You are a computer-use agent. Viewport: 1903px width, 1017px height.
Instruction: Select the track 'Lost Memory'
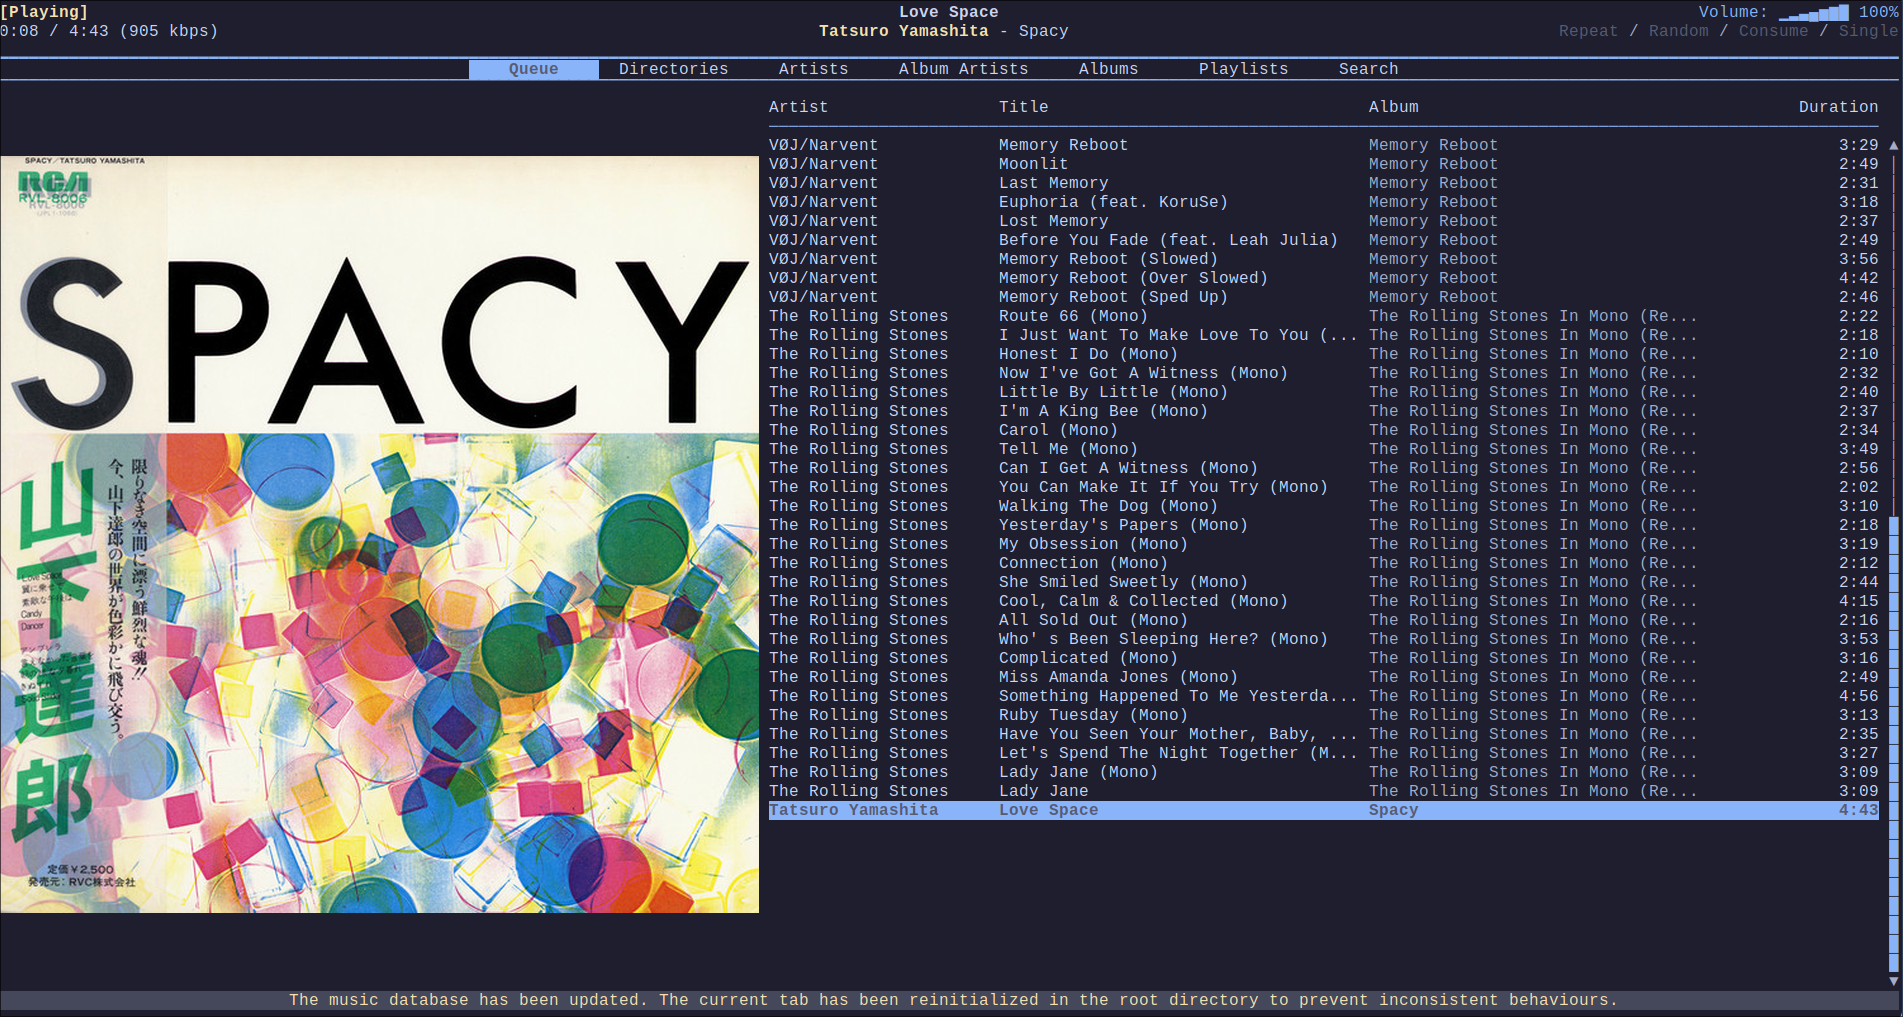(1323, 221)
